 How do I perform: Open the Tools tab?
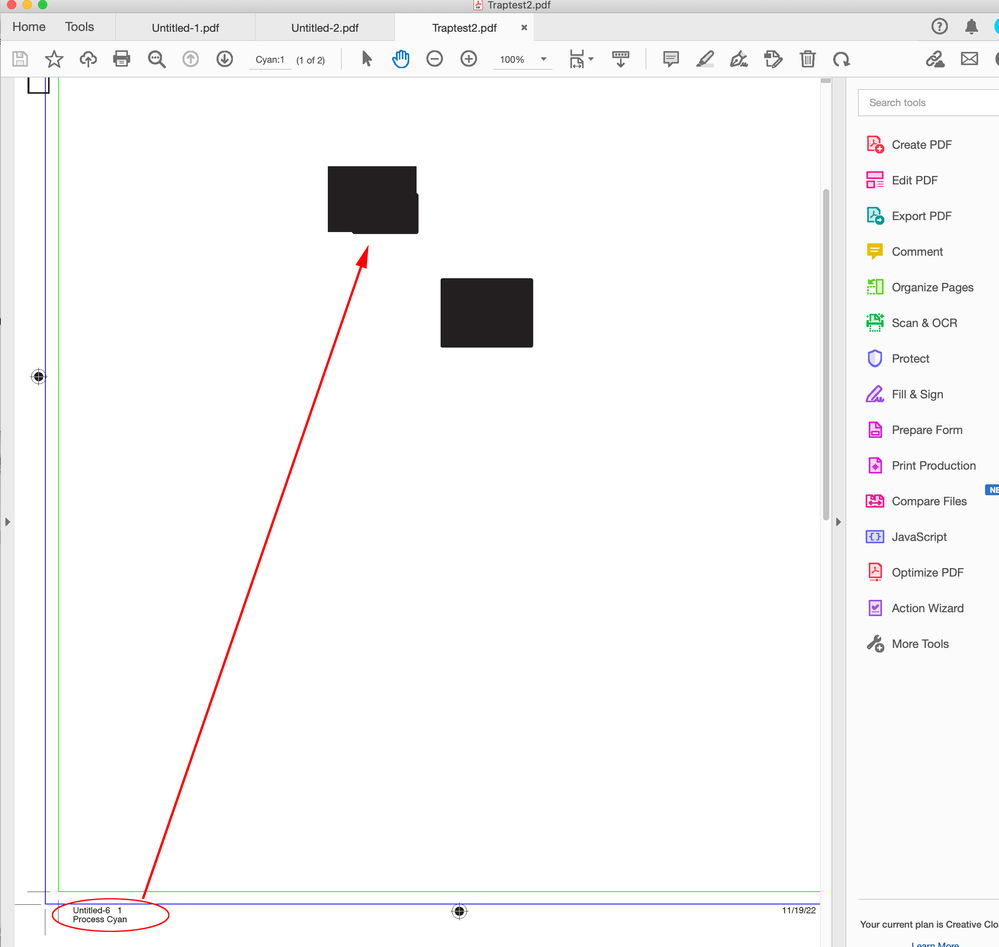[80, 26]
